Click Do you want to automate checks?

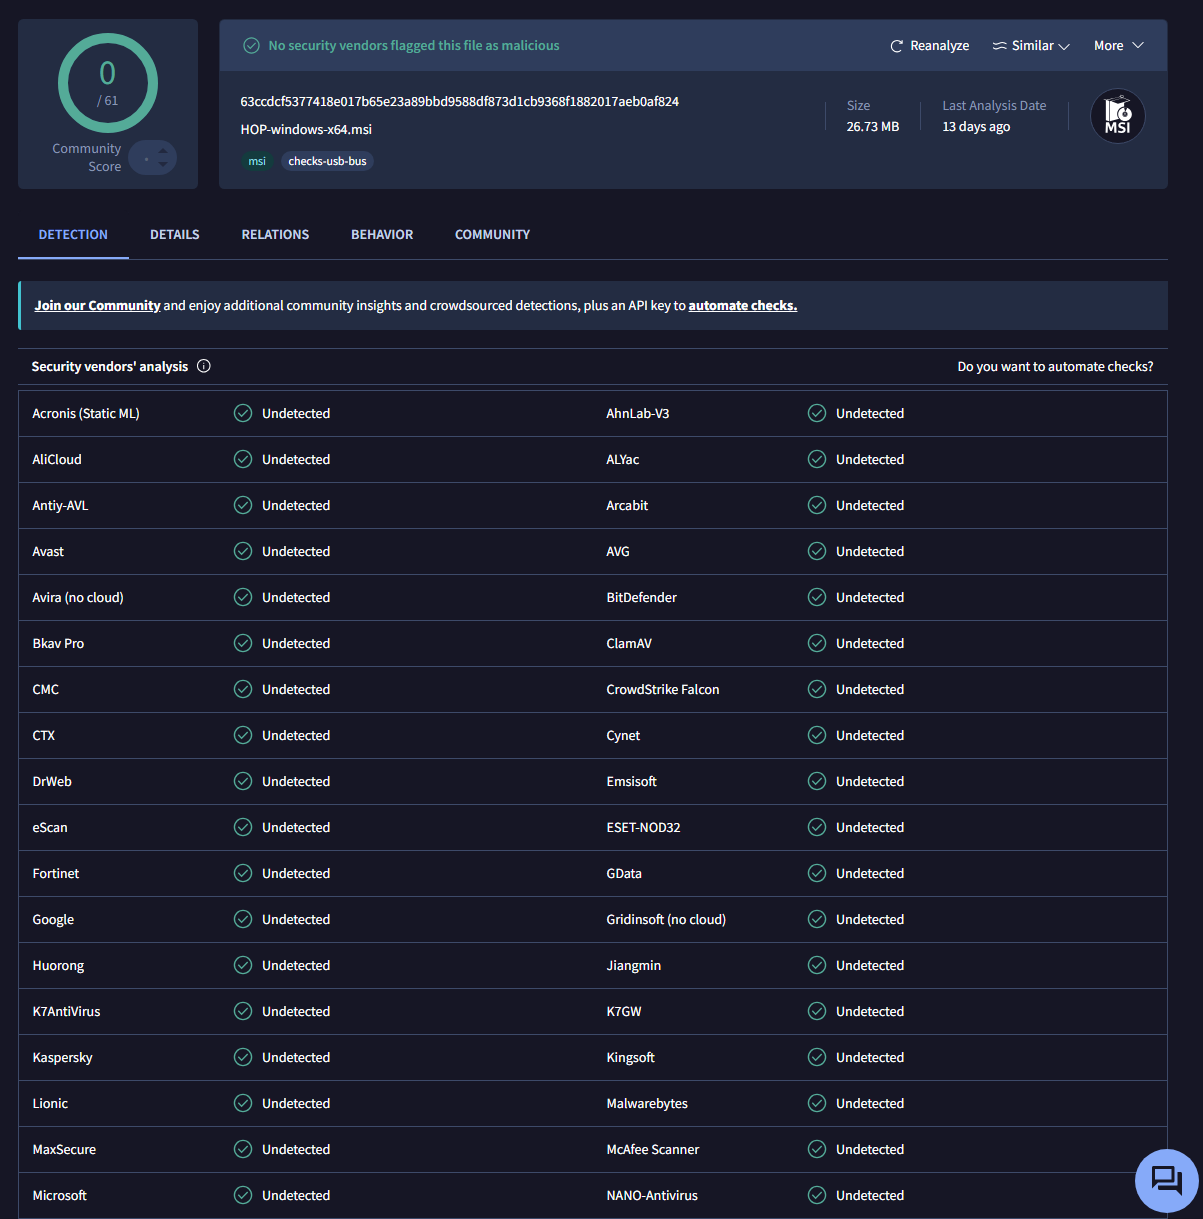[1055, 367]
